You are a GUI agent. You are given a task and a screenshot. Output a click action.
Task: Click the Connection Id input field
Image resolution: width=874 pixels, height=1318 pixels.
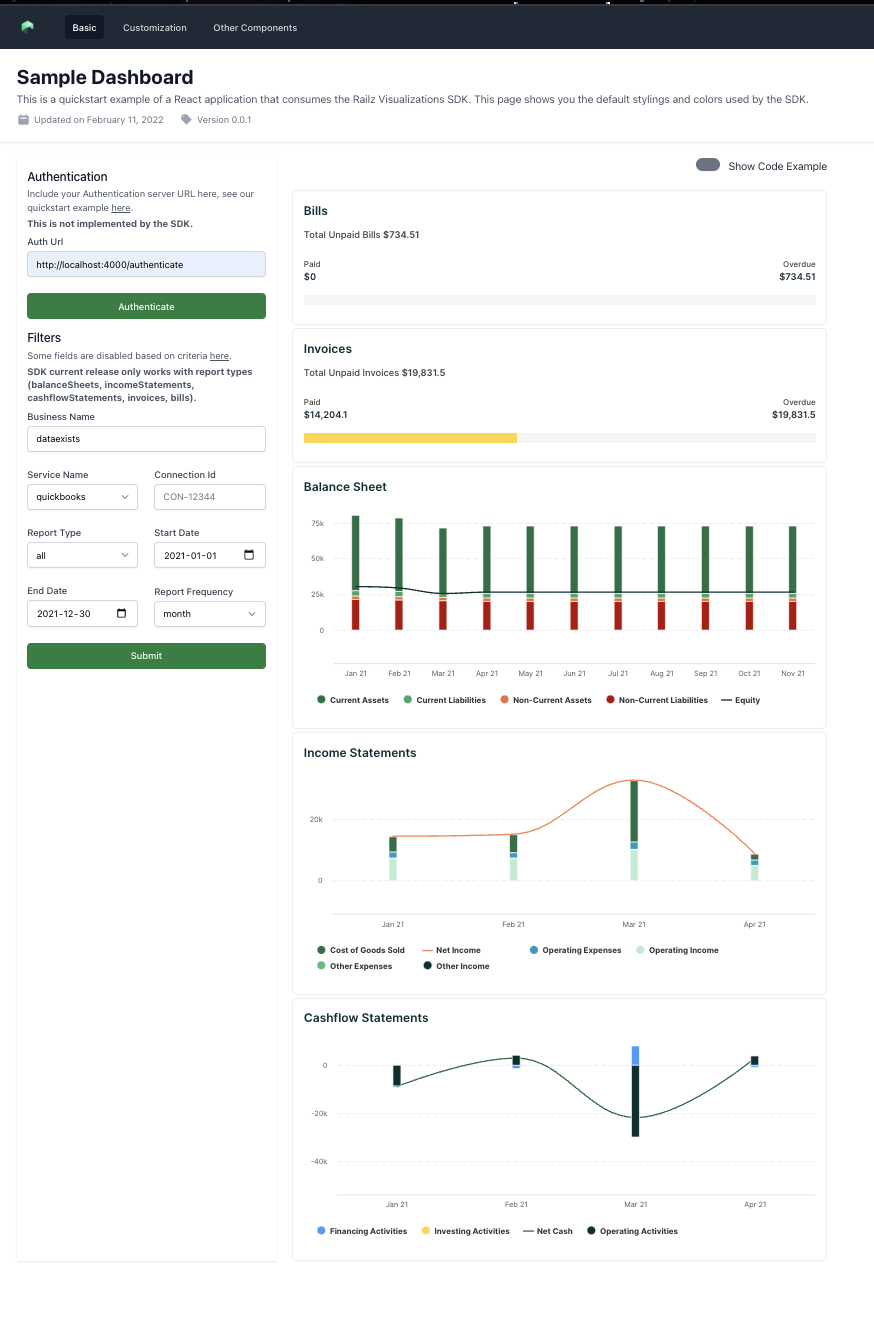click(x=210, y=497)
